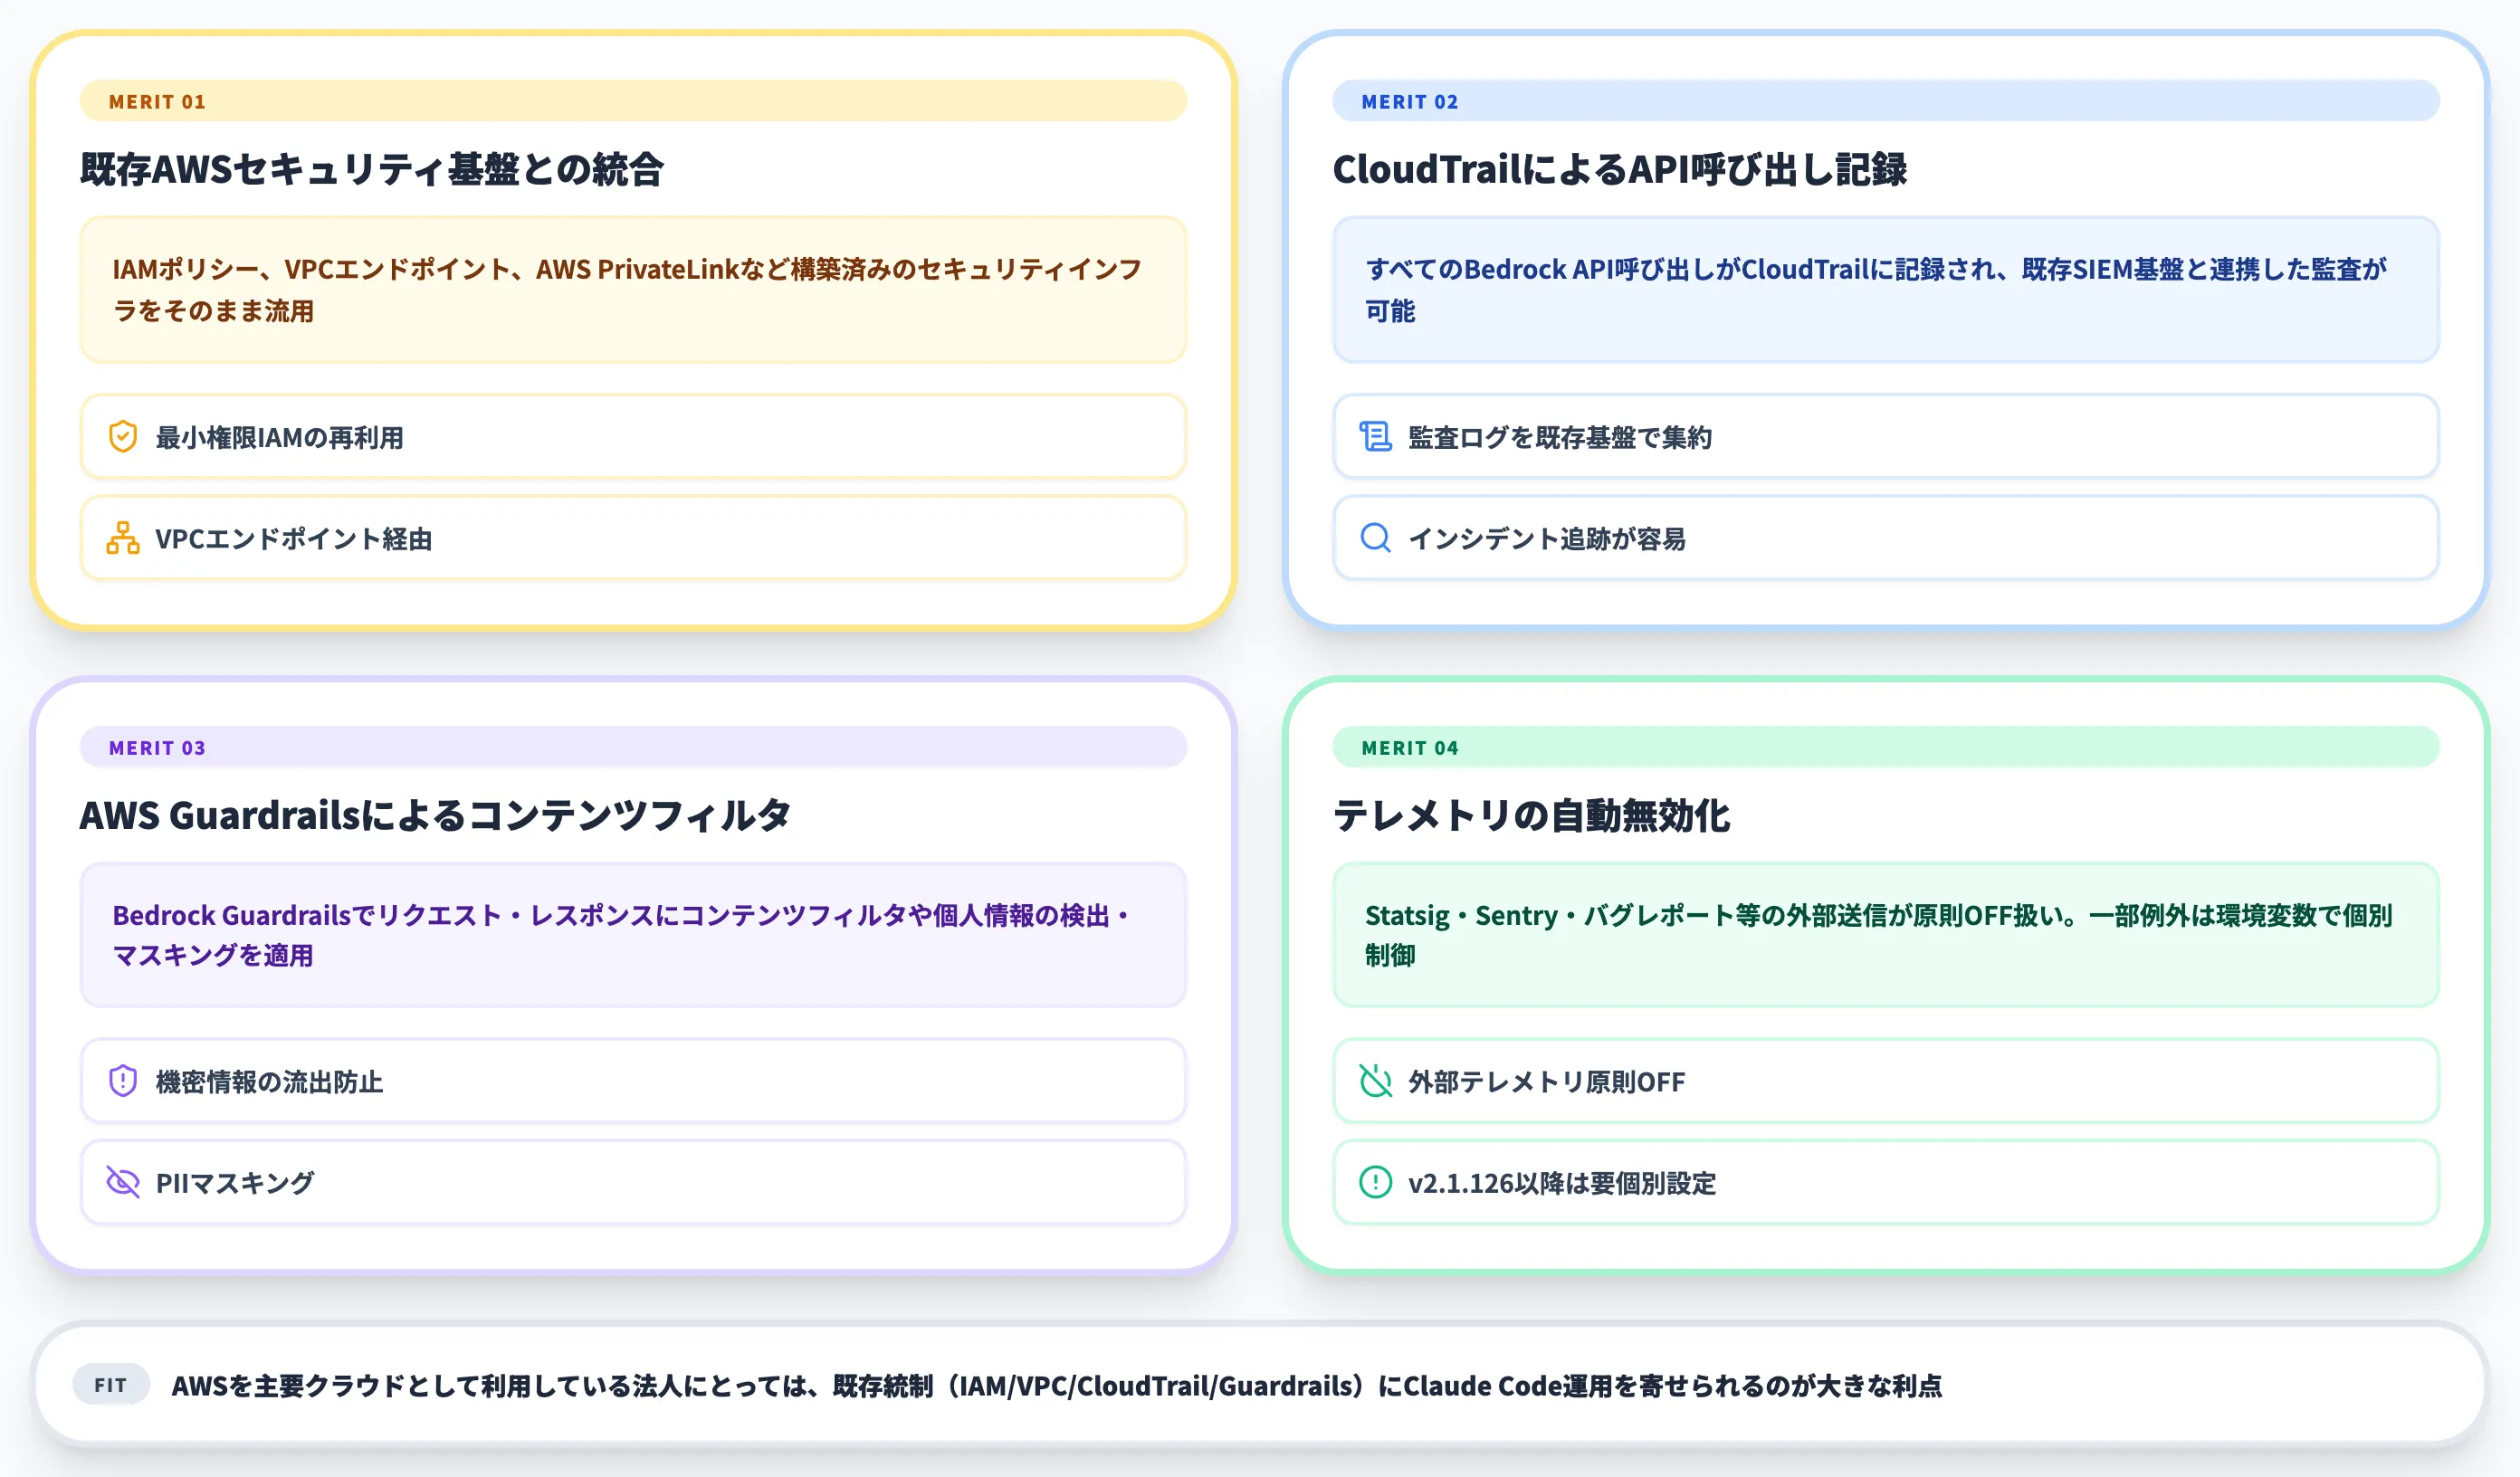Click the green description box about Statsig・Sentry
The image size is (2520, 1477).
tap(1885, 935)
